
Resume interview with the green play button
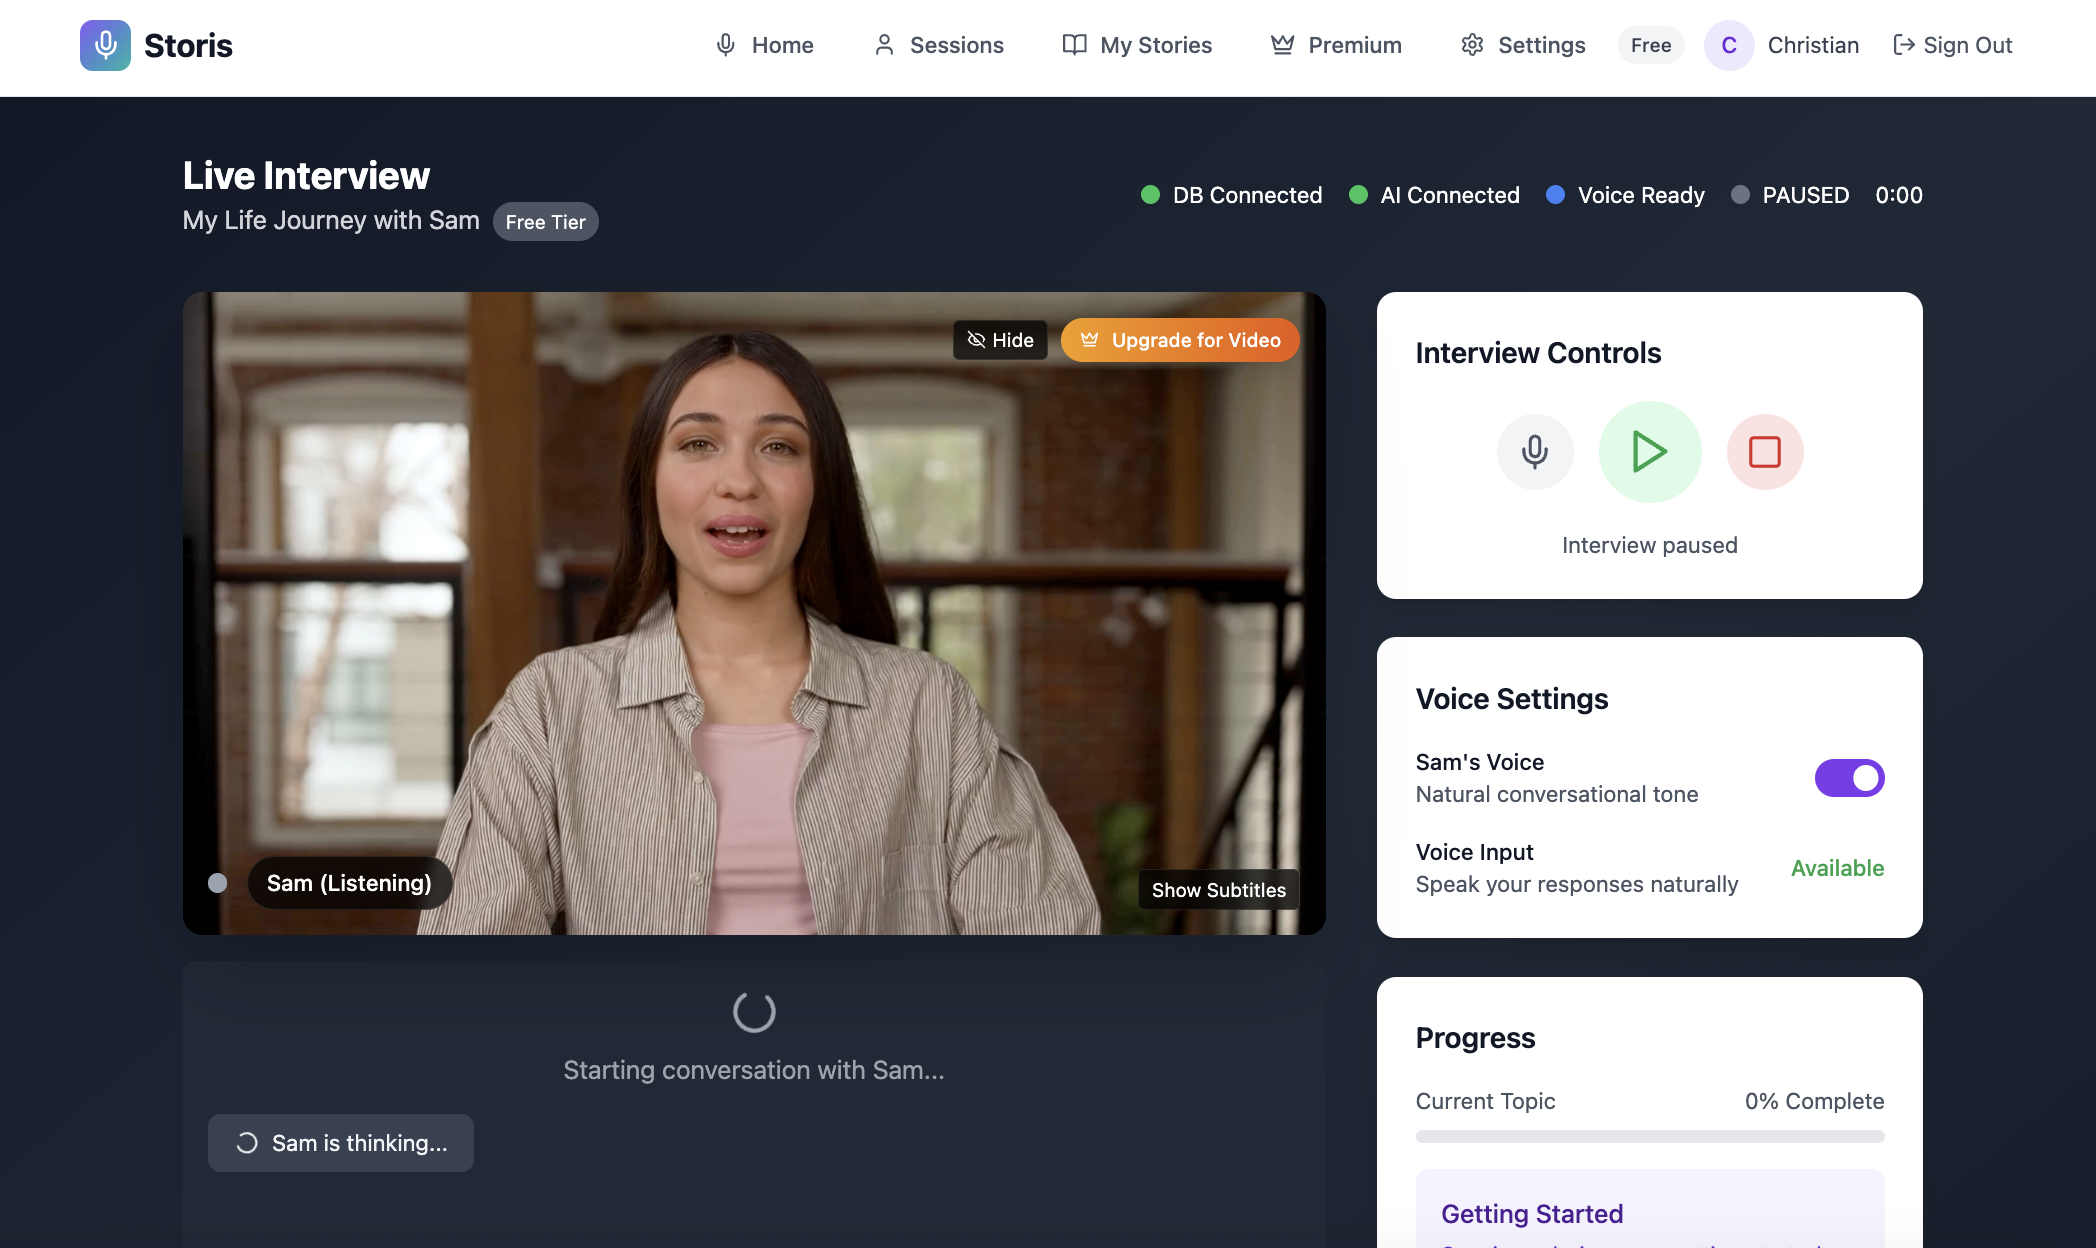[x=1649, y=452]
